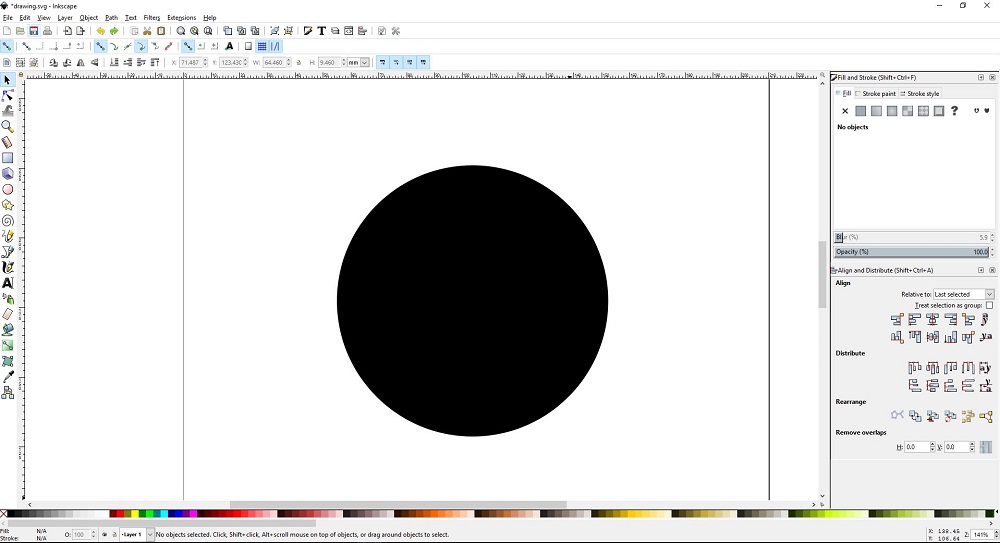This screenshot has height=543, width=1000.
Task: Click the Redo arrow icon
Action: coord(114,31)
